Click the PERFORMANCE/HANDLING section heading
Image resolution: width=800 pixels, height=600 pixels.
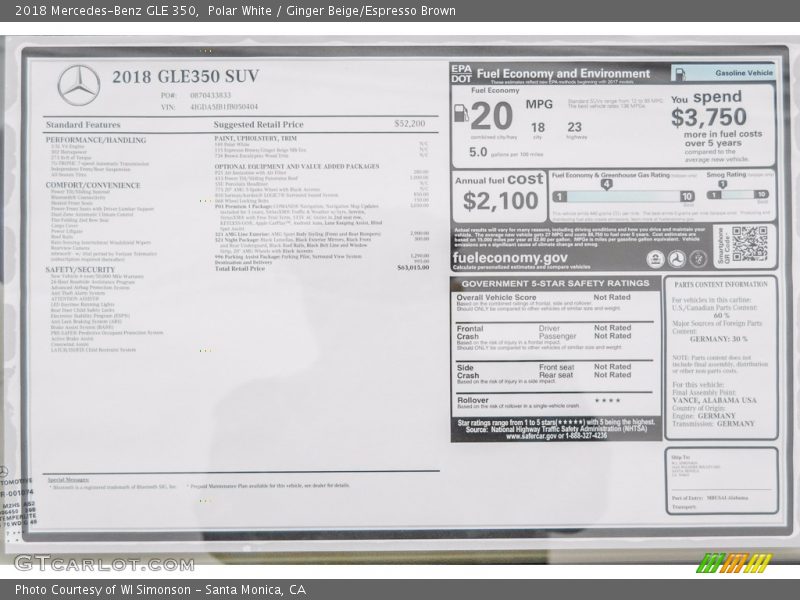[x=96, y=140]
